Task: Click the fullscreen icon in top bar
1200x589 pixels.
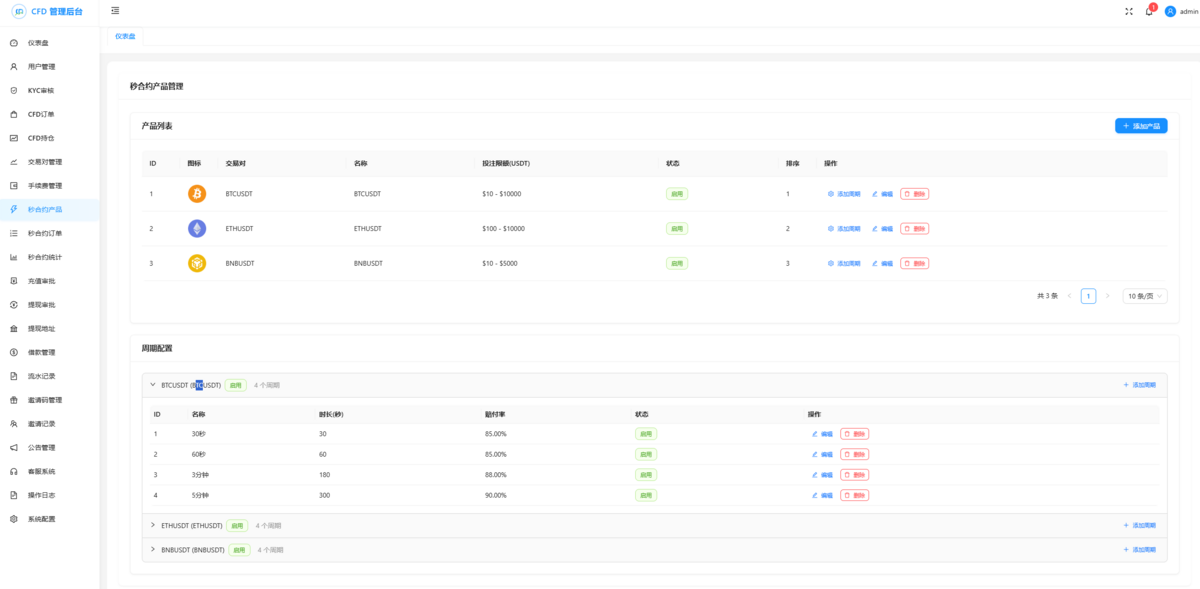Action: pyautogui.click(x=1129, y=11)
